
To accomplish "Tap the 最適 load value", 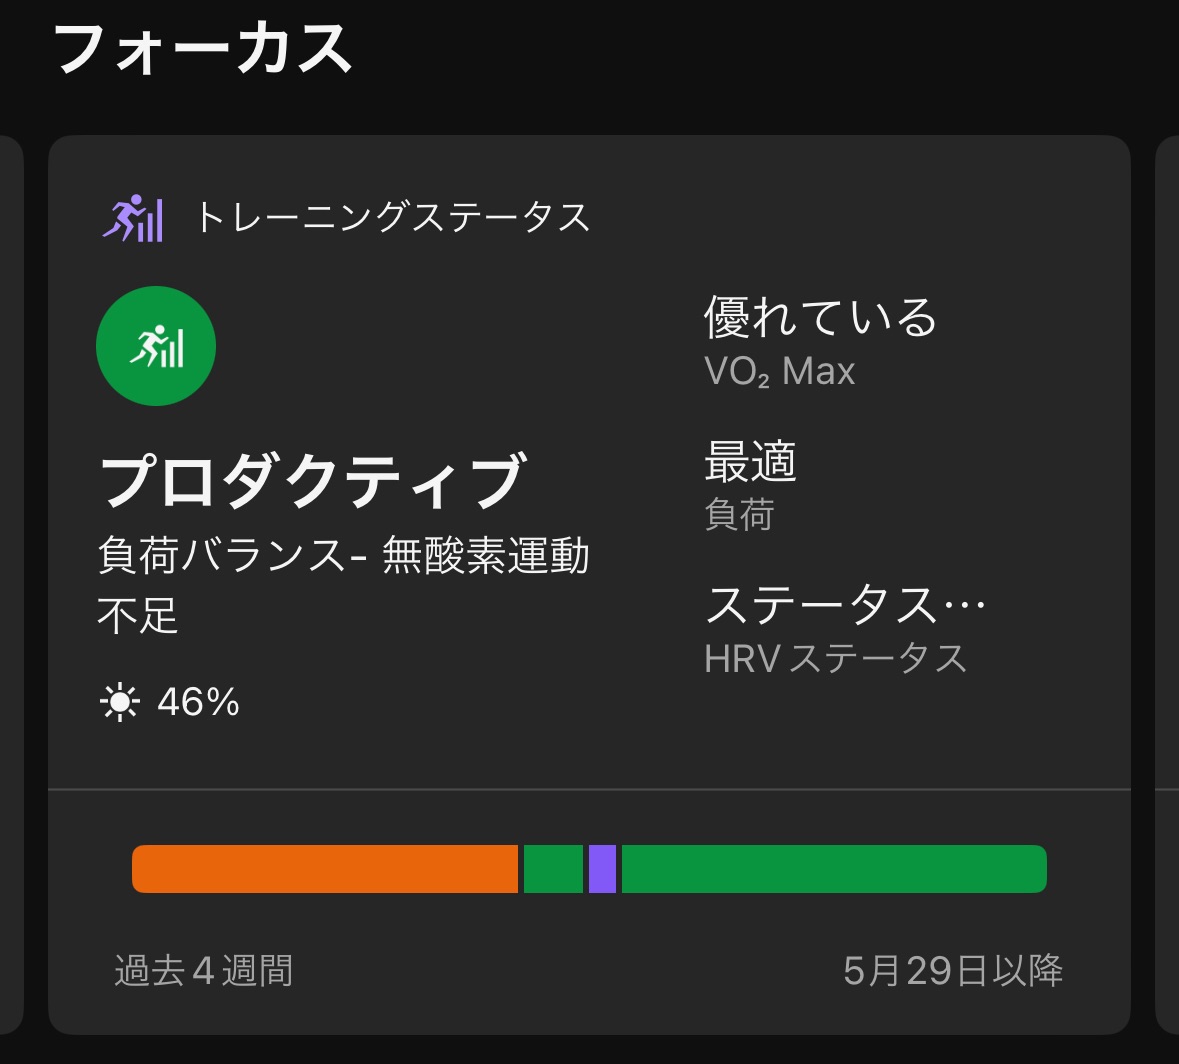I will [750, 462].
